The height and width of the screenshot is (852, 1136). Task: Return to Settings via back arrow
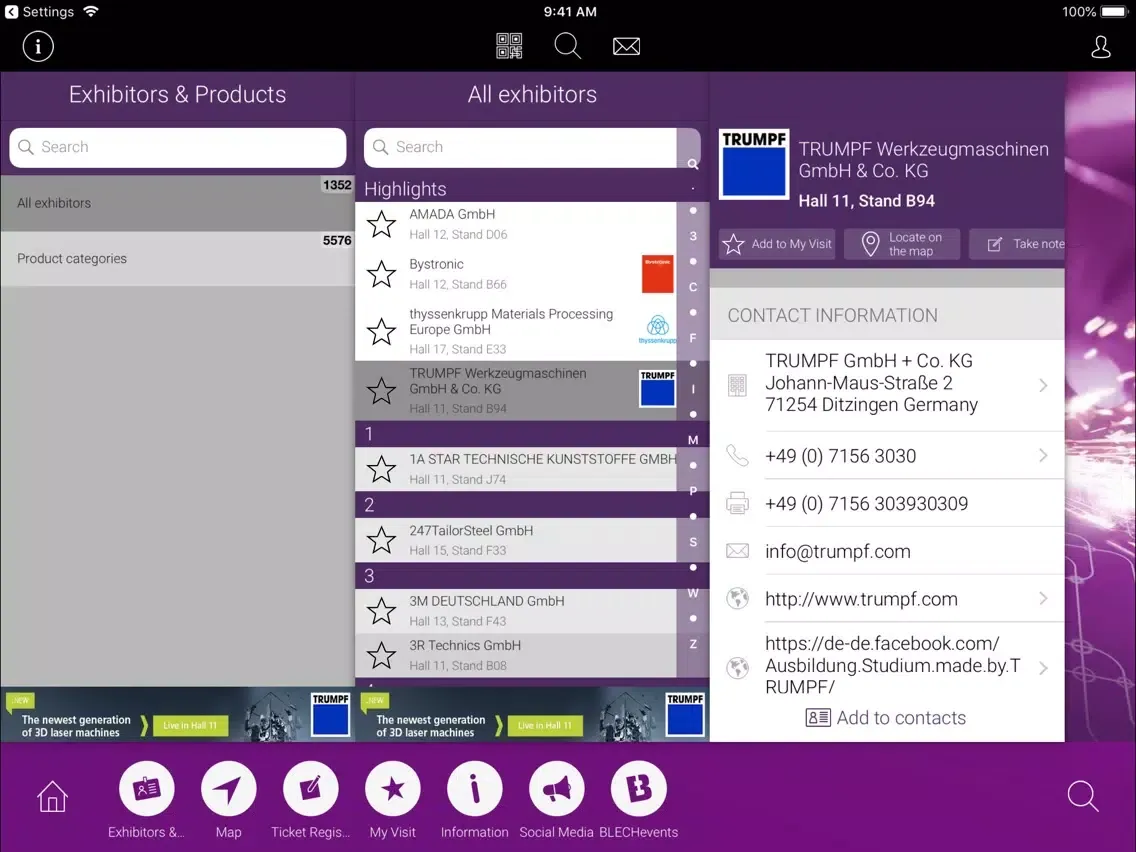(12, 12)
